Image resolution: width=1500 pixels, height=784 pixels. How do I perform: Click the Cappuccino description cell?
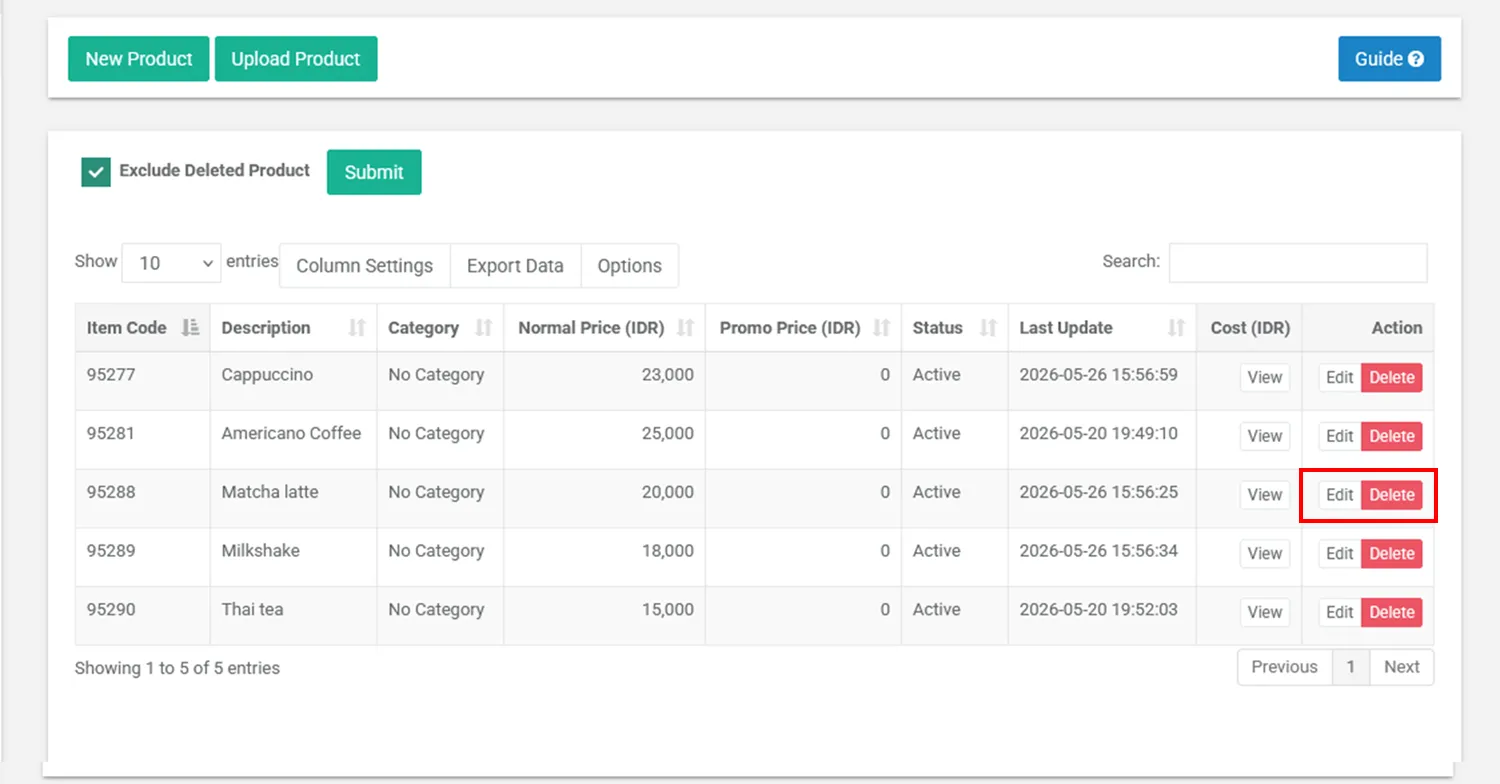[293, 381]
